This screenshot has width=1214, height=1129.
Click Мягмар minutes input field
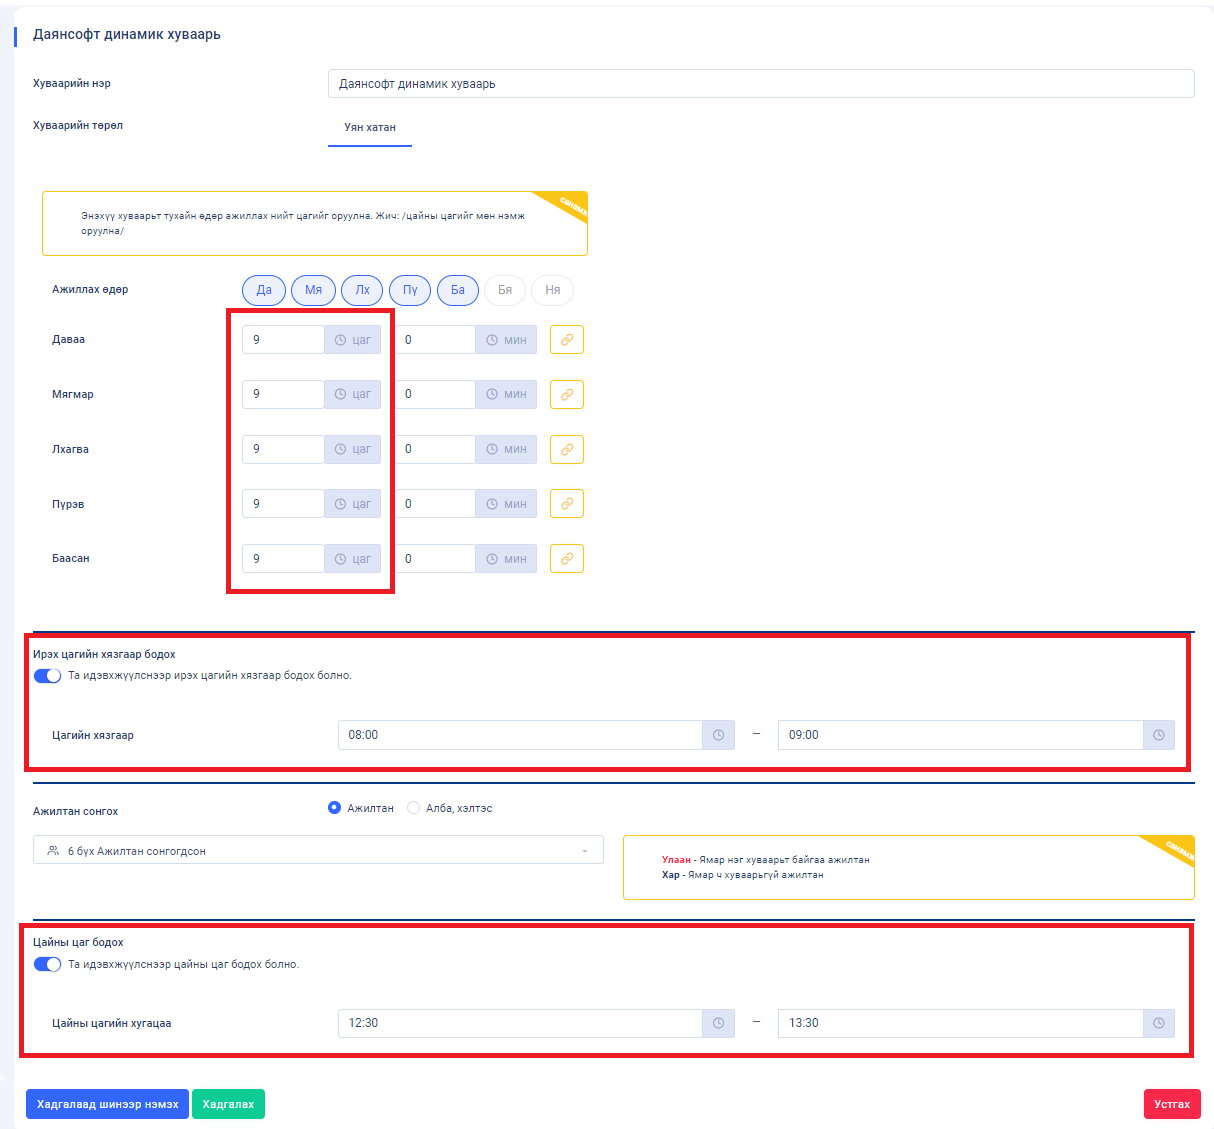(x=435, y=394)
